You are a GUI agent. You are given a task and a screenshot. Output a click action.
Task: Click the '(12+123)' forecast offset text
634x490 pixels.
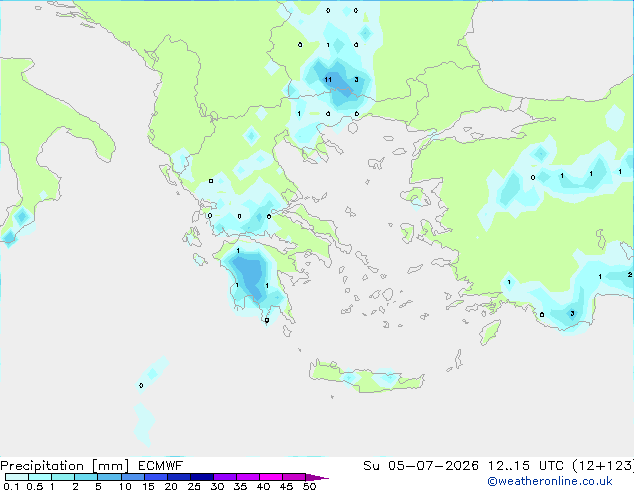pyautogui.click(x=603, y=466)
